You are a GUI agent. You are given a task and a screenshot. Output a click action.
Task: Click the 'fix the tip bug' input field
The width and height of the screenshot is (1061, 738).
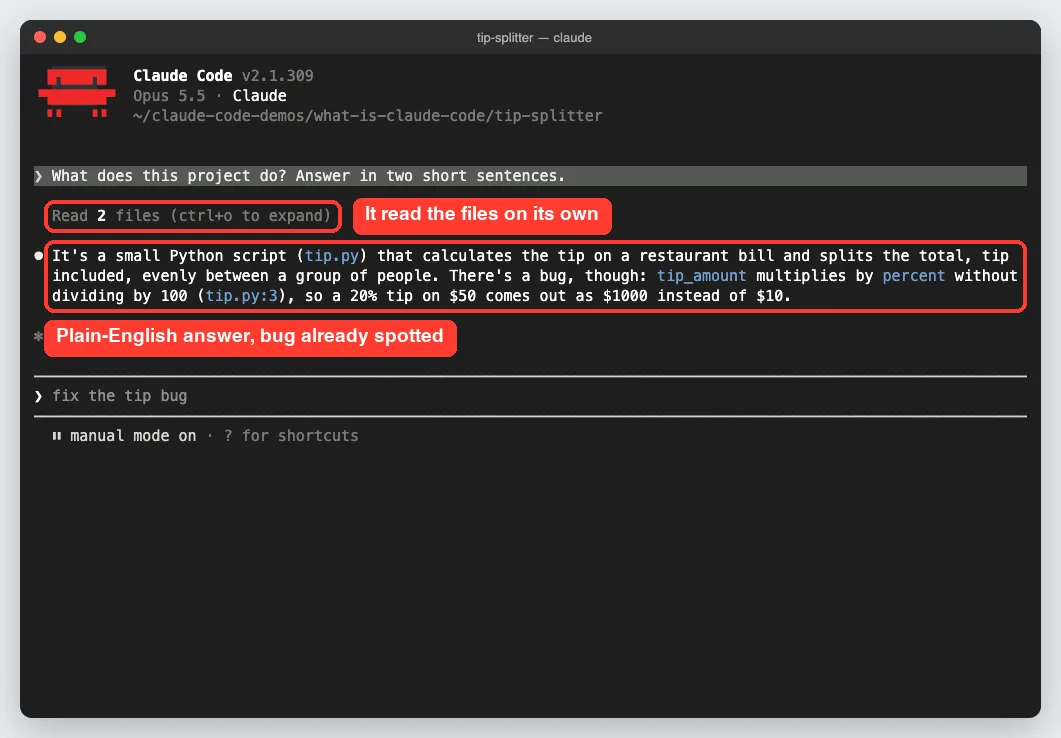click(530, 396)
